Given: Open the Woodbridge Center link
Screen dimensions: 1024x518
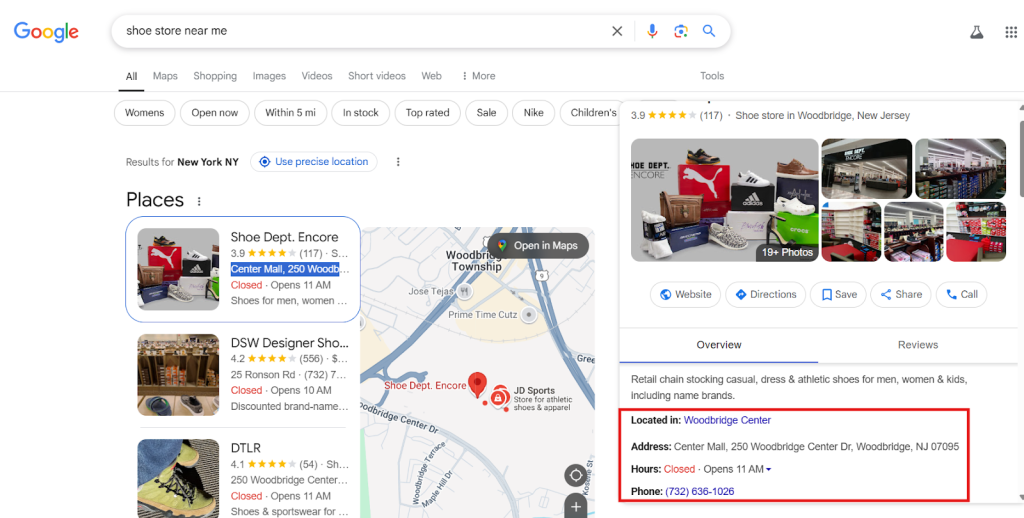Looking at the screenshot, I should coord(727,420).
